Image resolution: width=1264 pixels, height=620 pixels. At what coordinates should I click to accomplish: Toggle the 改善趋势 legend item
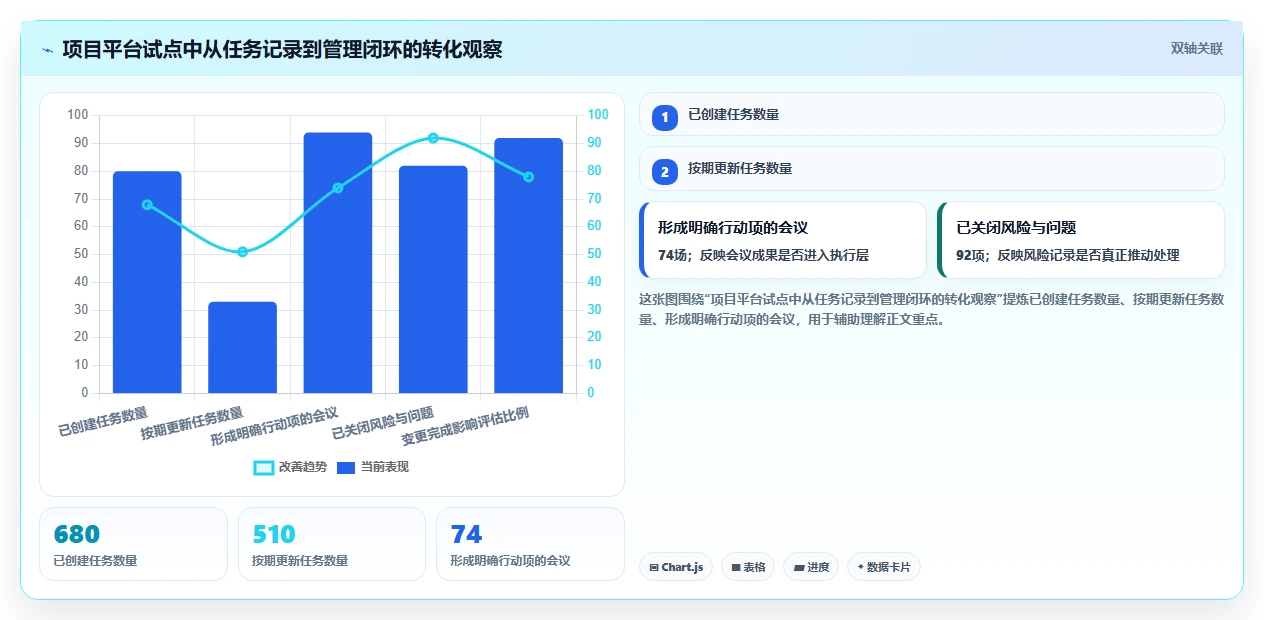[290, 467]
